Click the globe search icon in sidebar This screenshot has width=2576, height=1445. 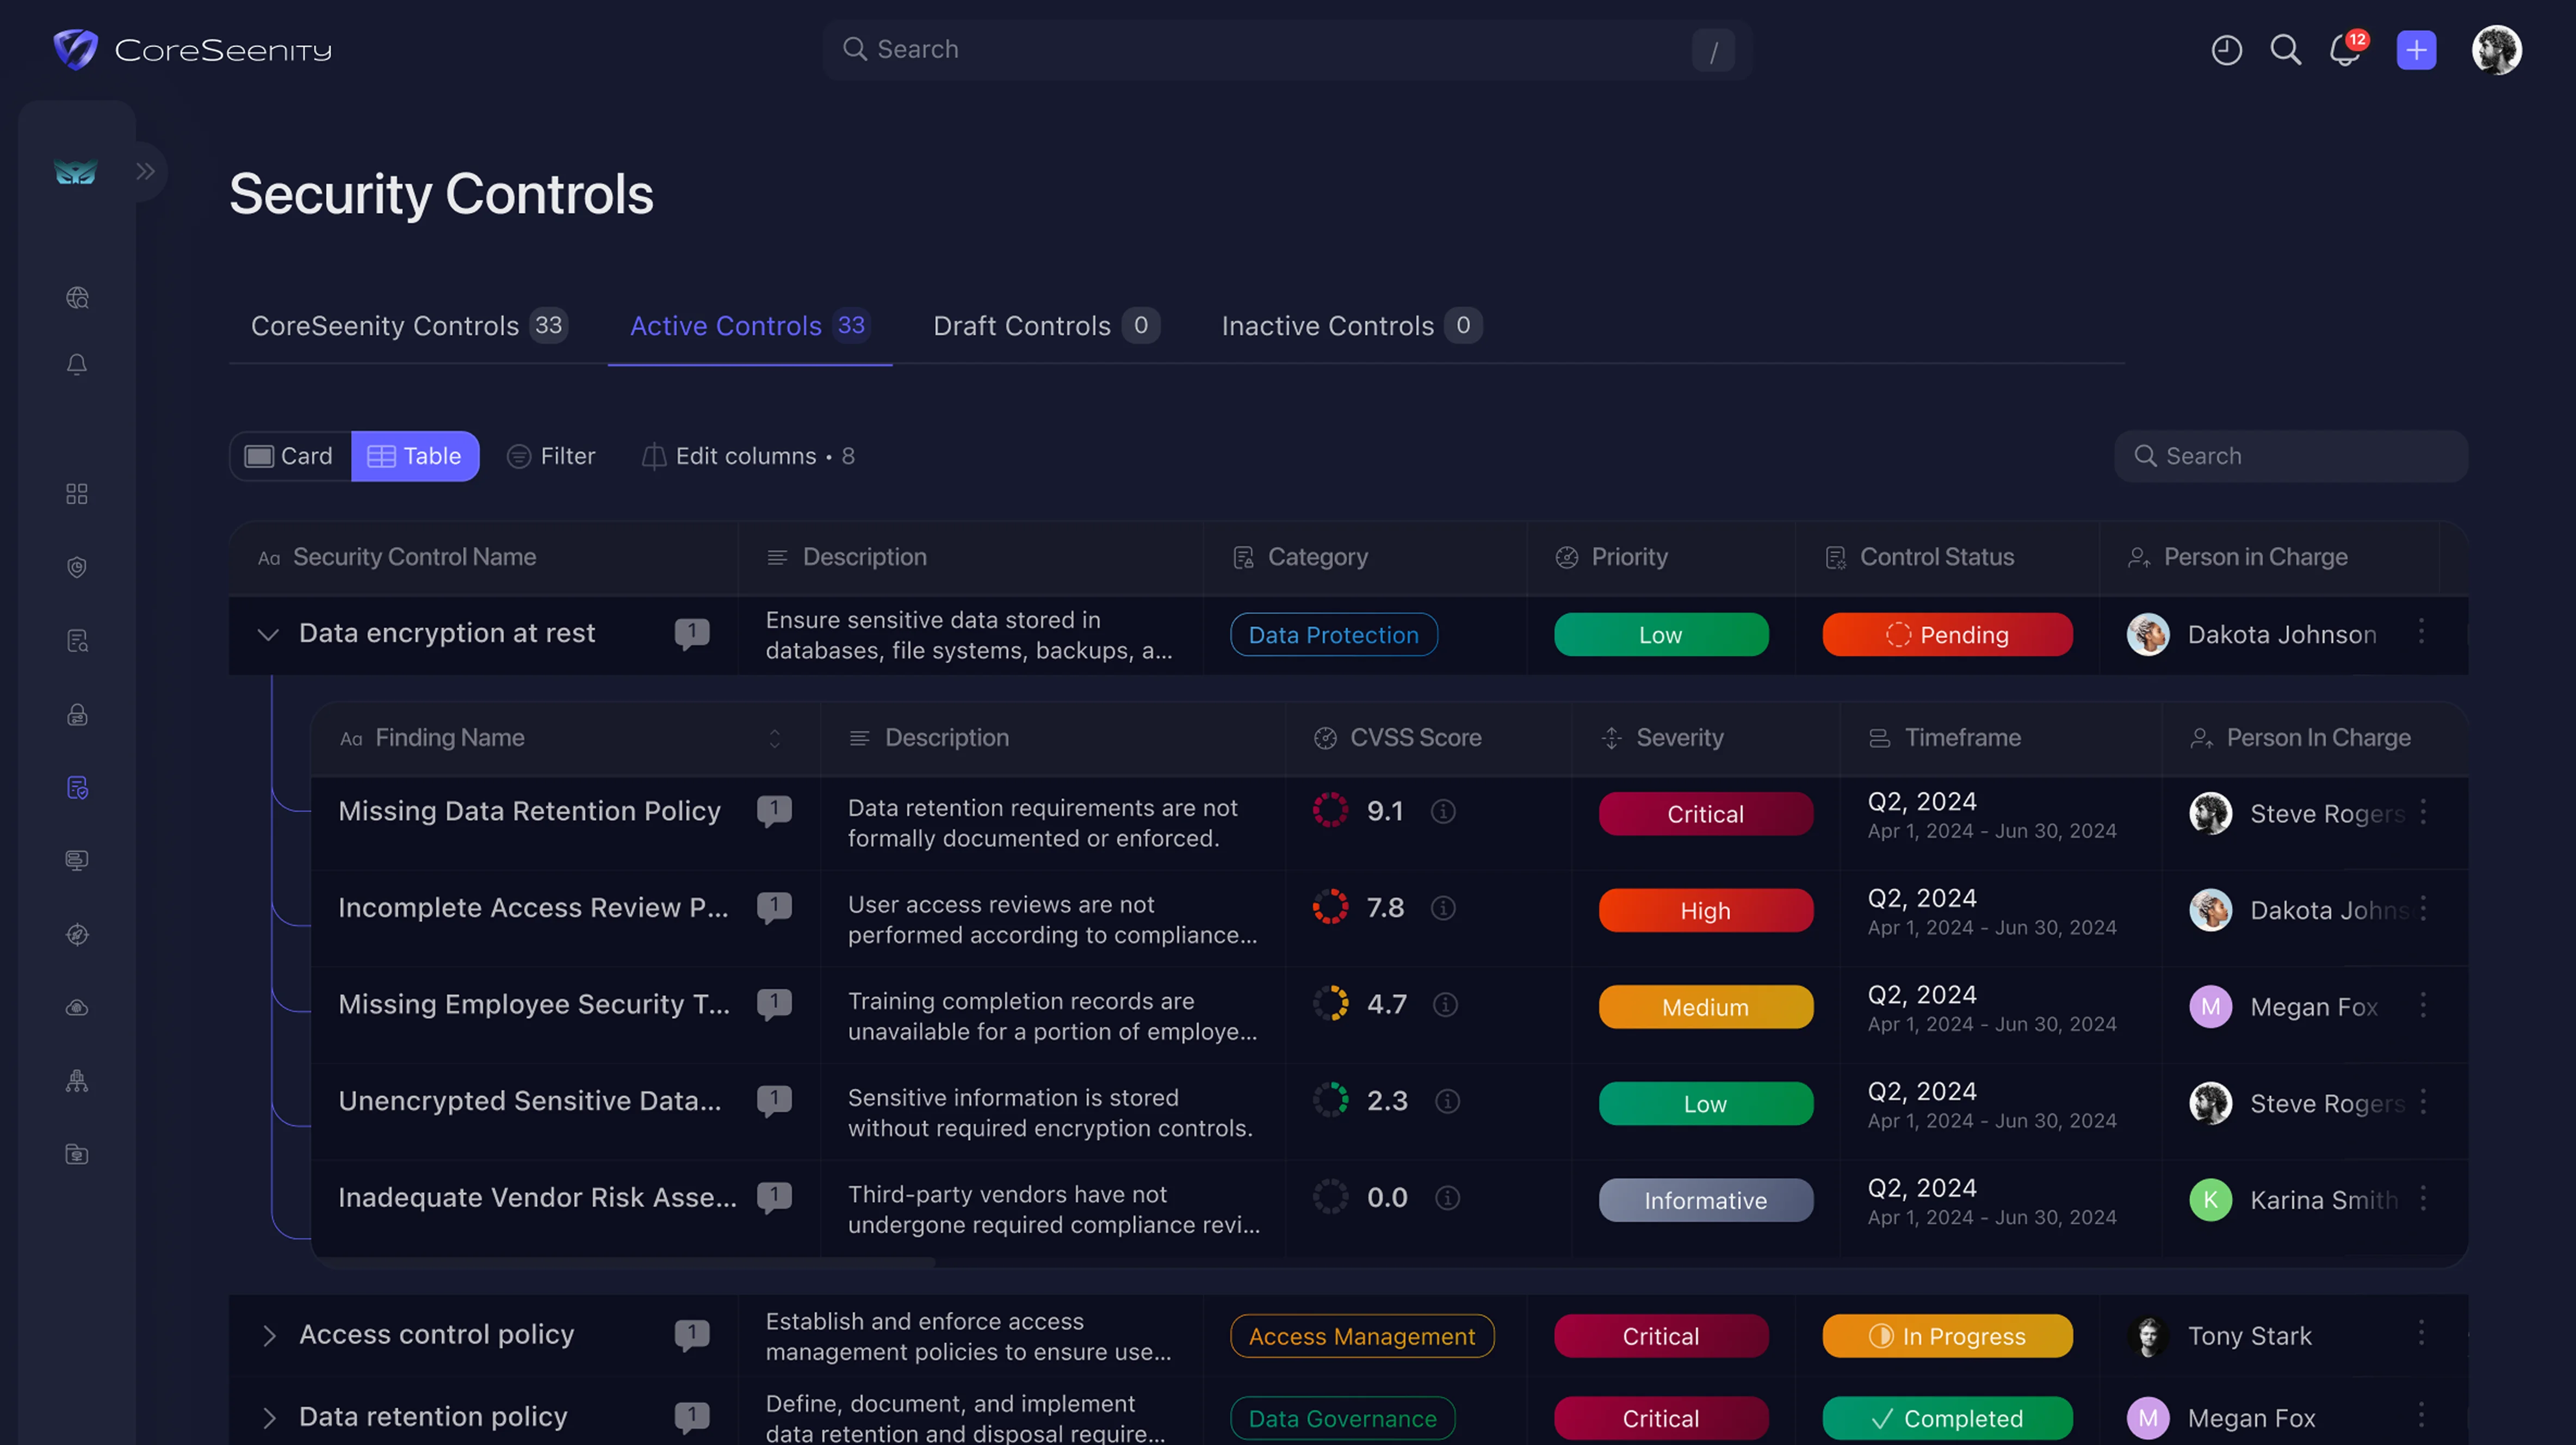click(77, 298)
